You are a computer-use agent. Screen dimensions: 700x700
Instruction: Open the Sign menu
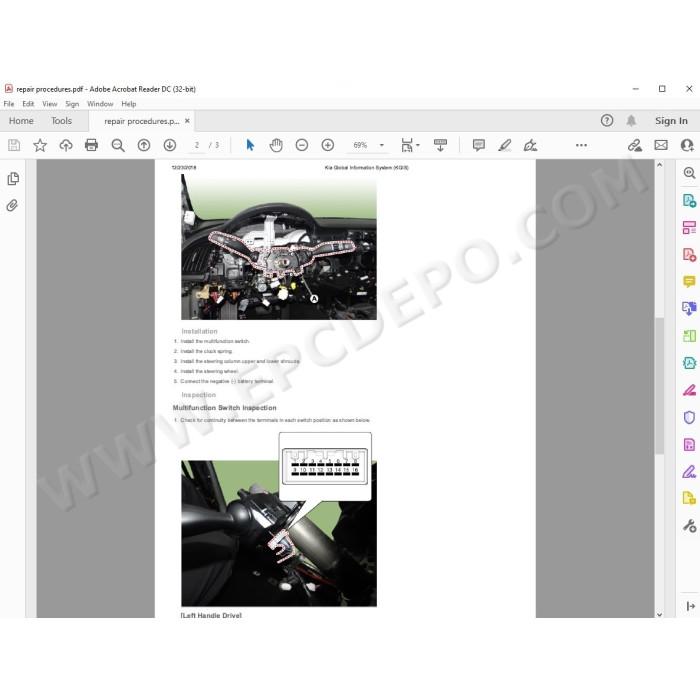click(x=72, y=104)
